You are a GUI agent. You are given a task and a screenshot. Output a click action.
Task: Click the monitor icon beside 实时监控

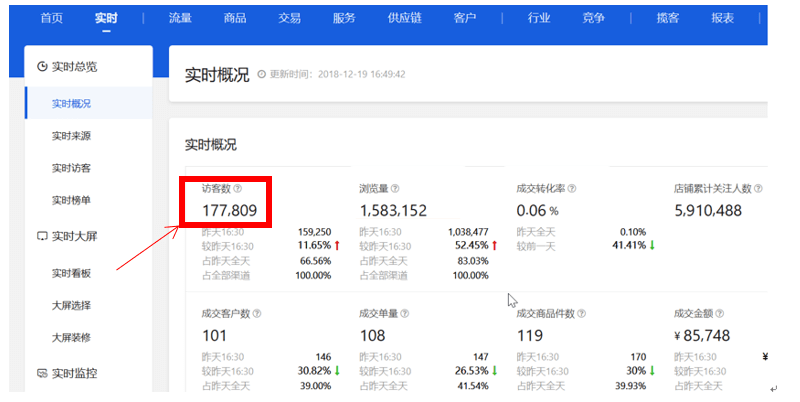42,373
